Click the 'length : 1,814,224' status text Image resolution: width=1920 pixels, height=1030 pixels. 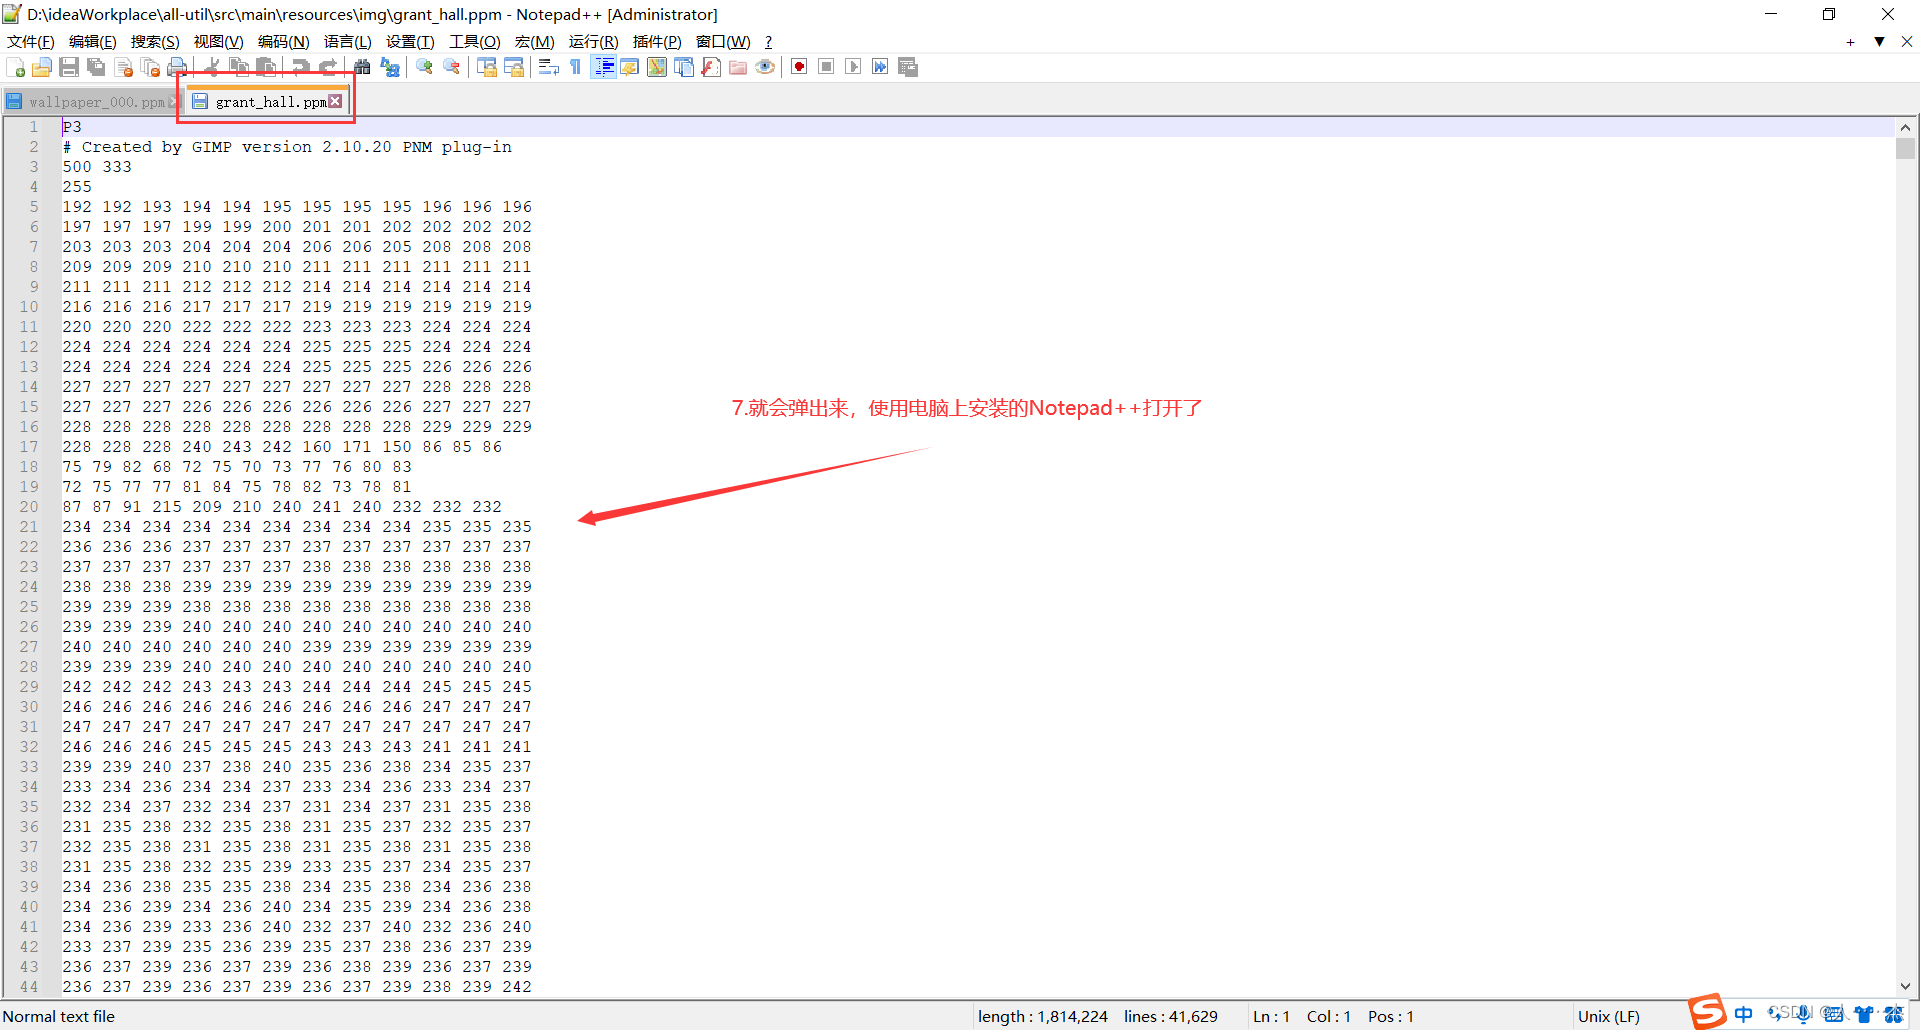click(1043, 1016)
